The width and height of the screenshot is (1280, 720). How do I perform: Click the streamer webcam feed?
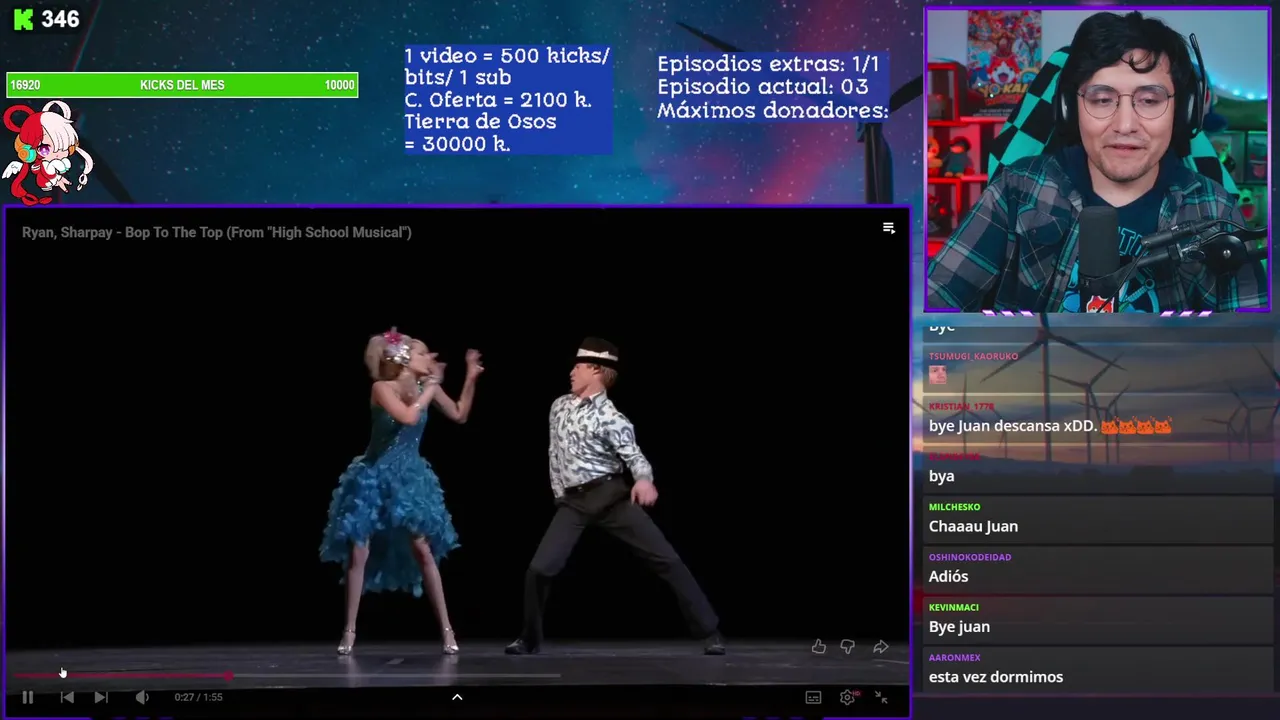point(1097,160)
